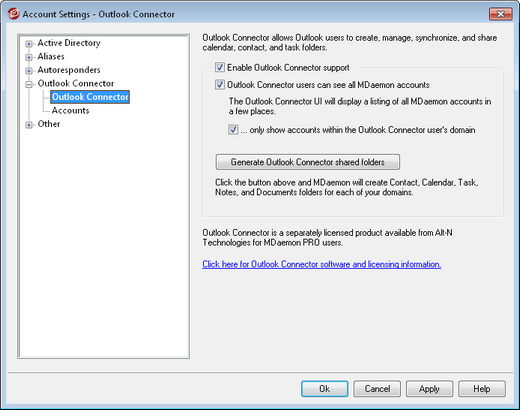Toggle only show accounts within user's domain
The width and height of the screenshot is (520, 410).
[x=233, y=129]
